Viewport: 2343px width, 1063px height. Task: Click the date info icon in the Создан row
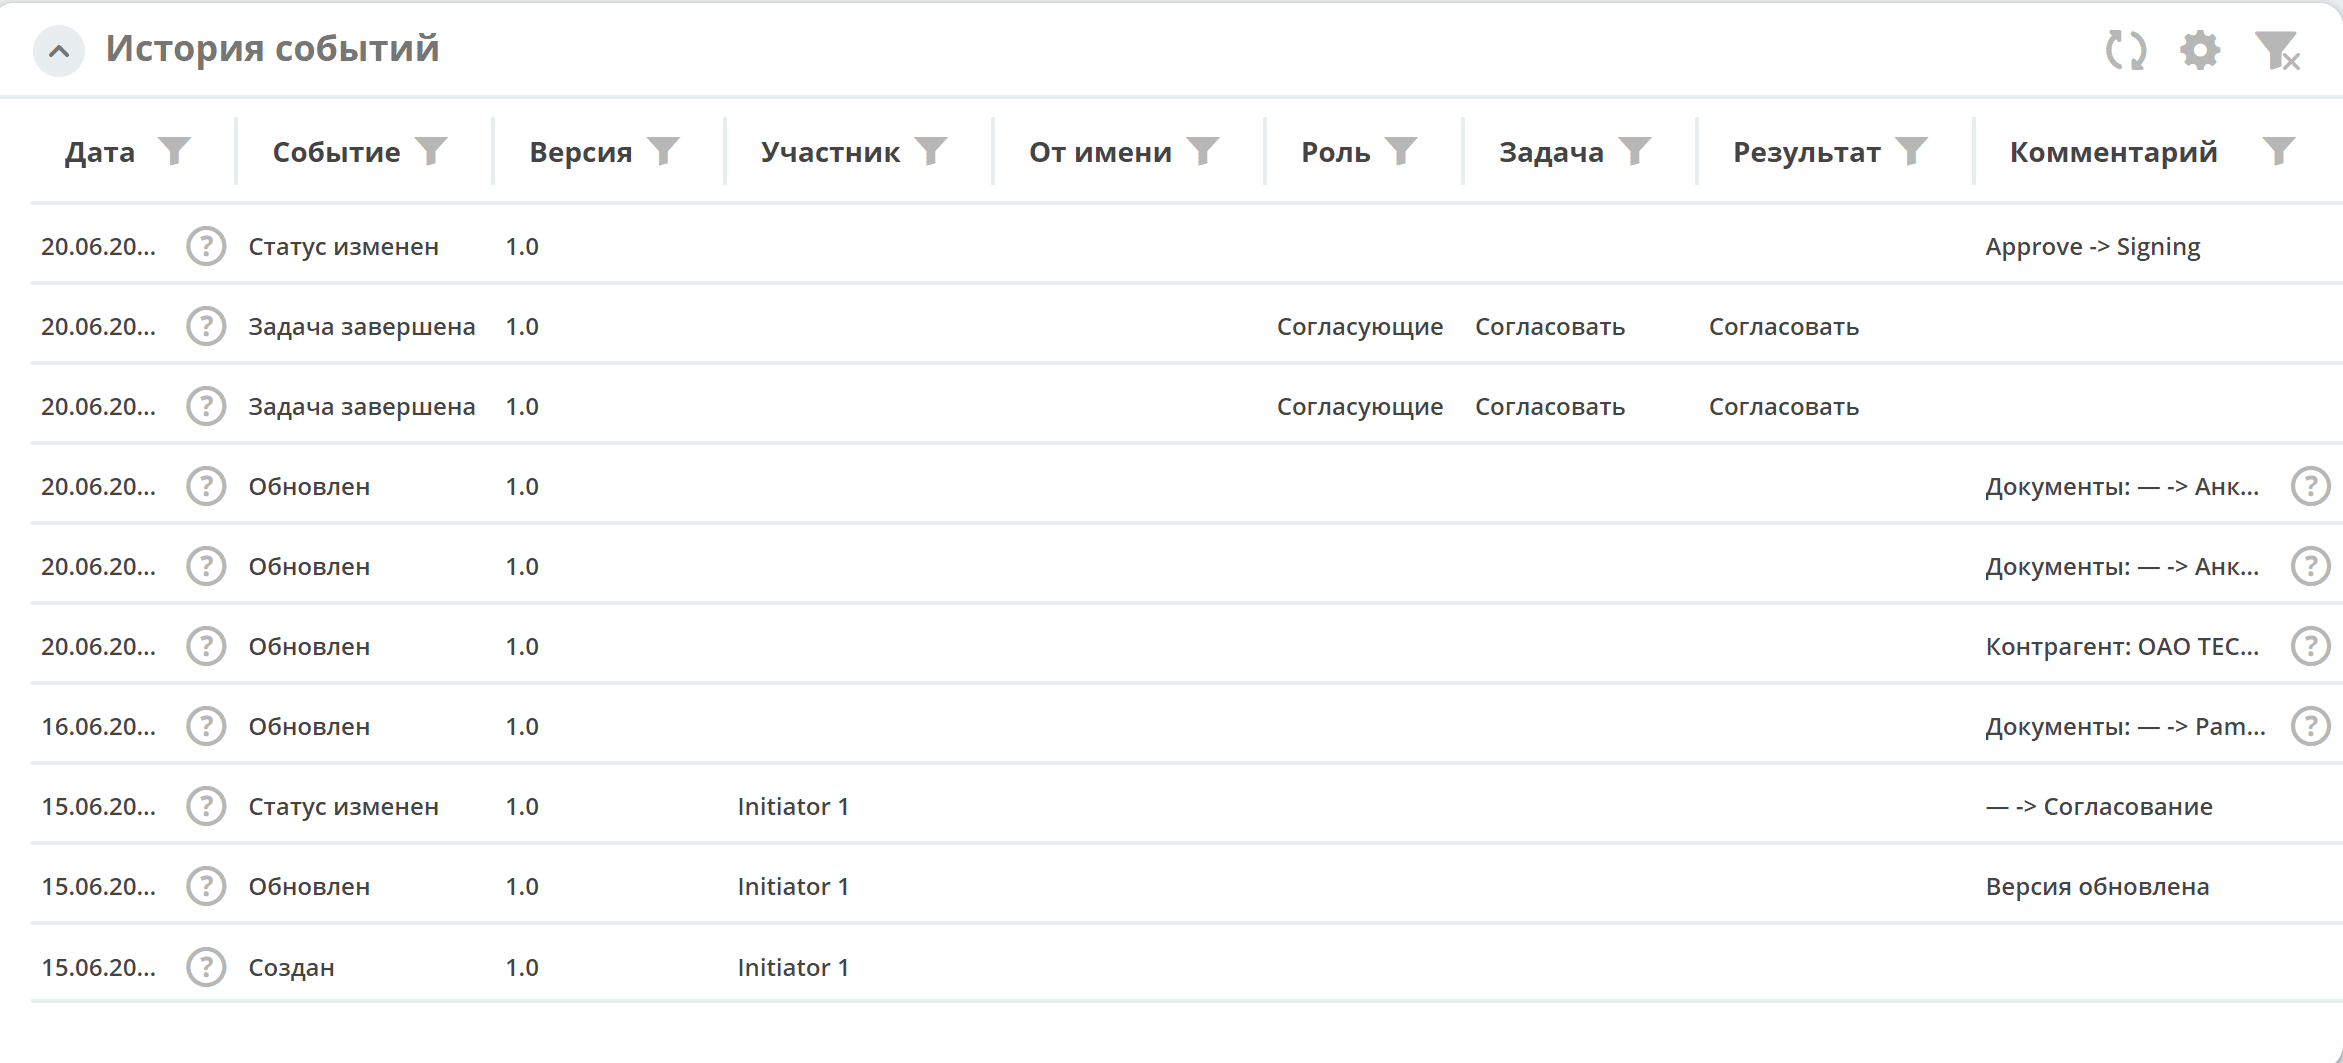point(206,967)
